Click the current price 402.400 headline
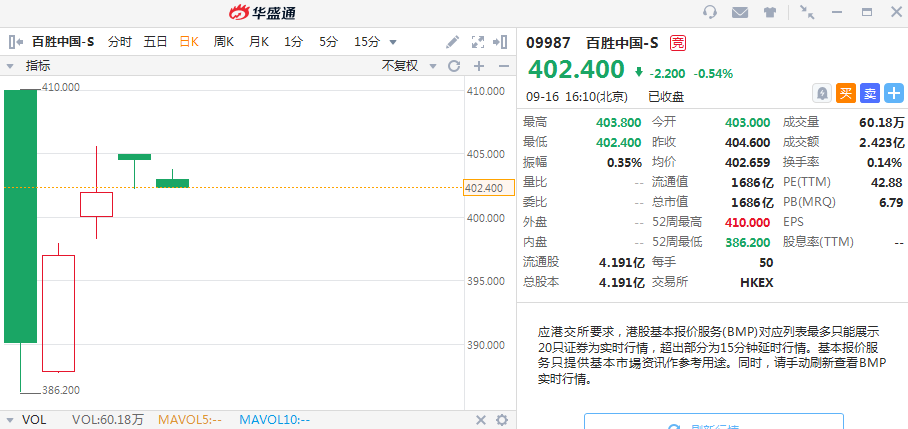Image resolution: width=908 pixels, height=429 pixels. pos(576,69)
